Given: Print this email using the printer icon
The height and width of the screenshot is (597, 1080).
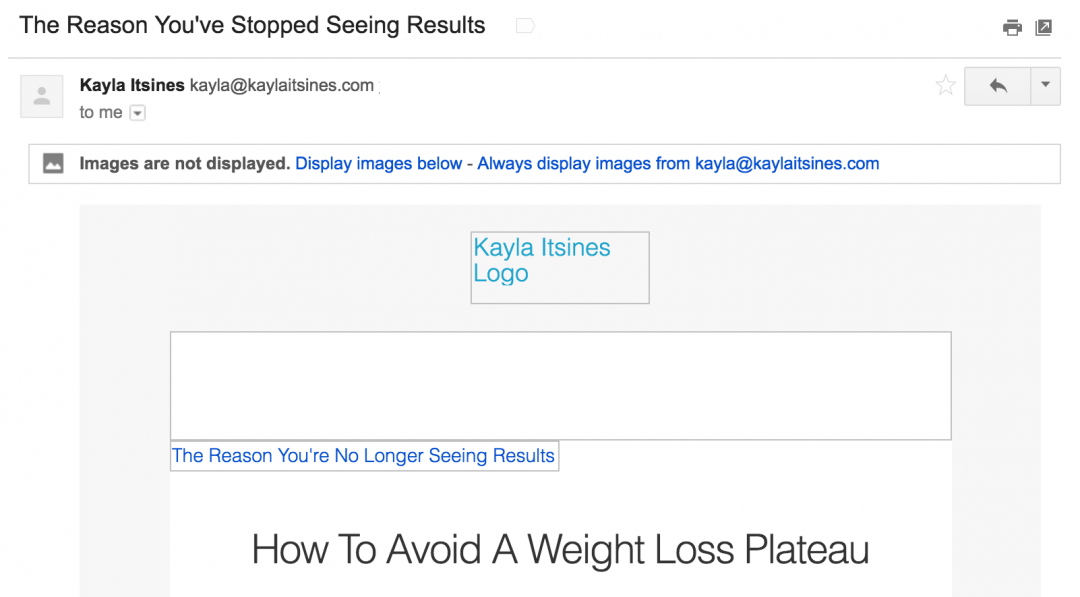Looking at the screenshot, I should [x=1012, y=28].
